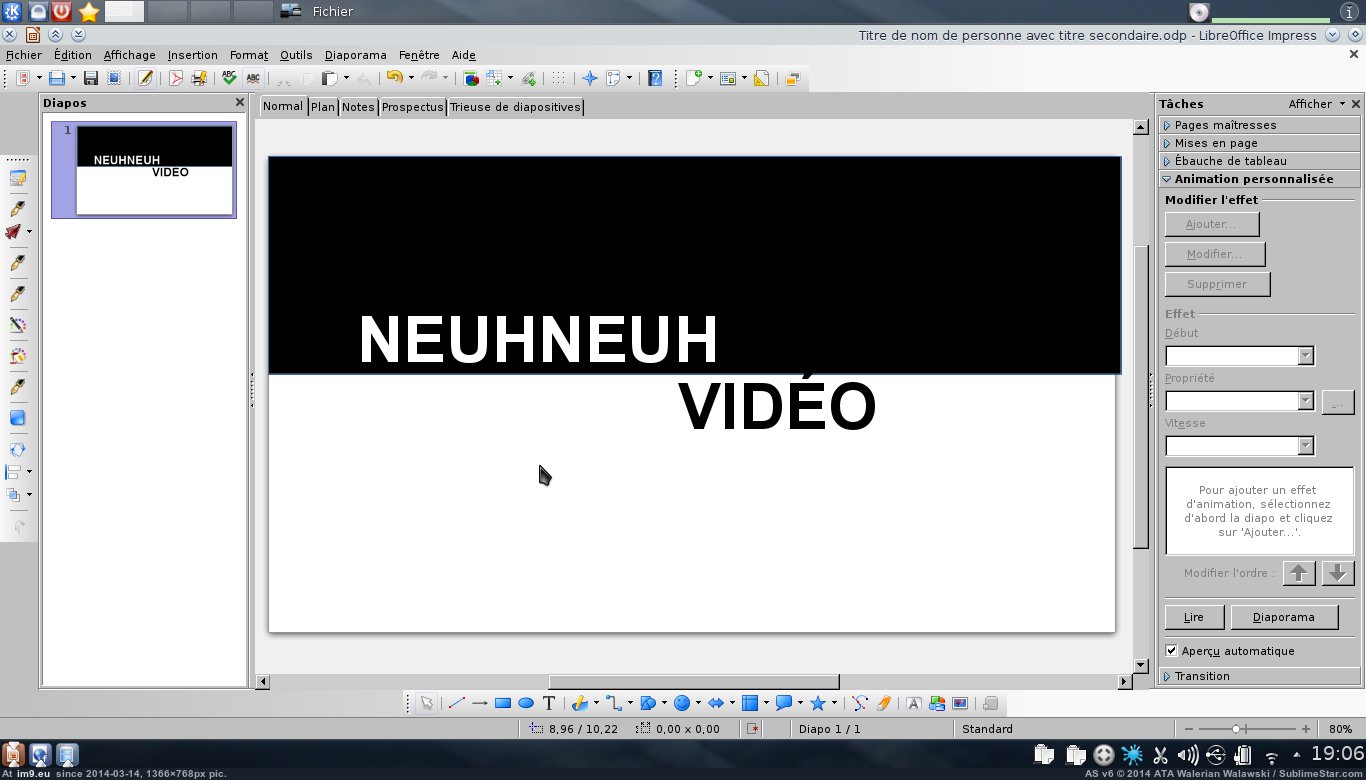
Task: Click the Spellcheck icon
Action: (230, 78)
